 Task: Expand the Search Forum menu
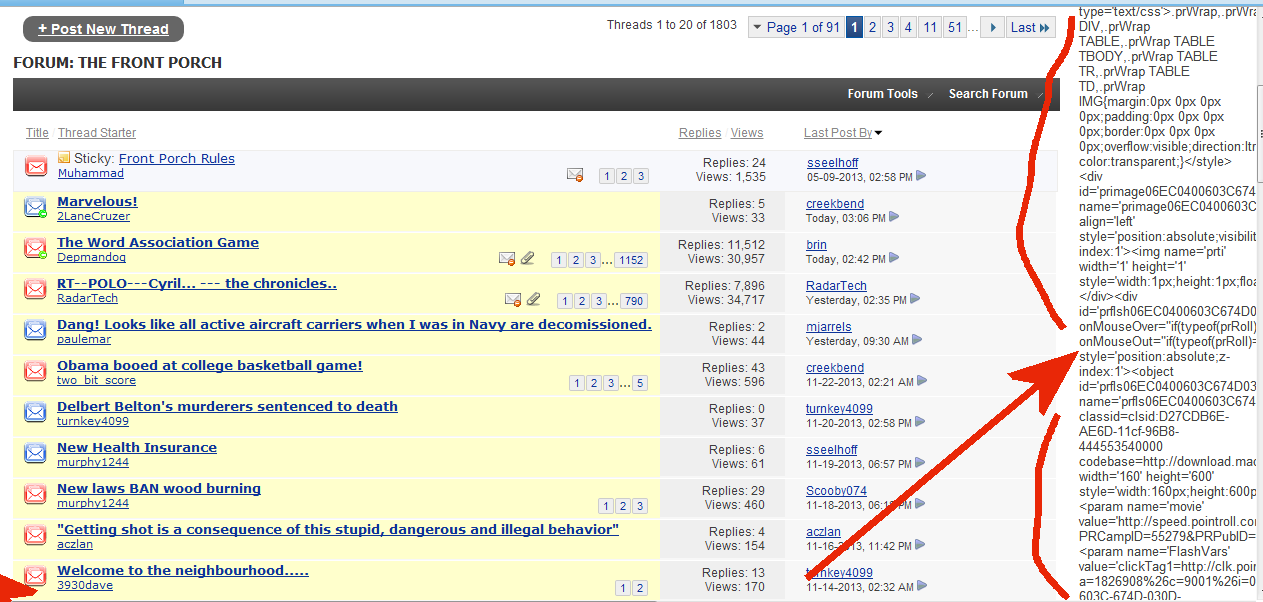[988, 94]
